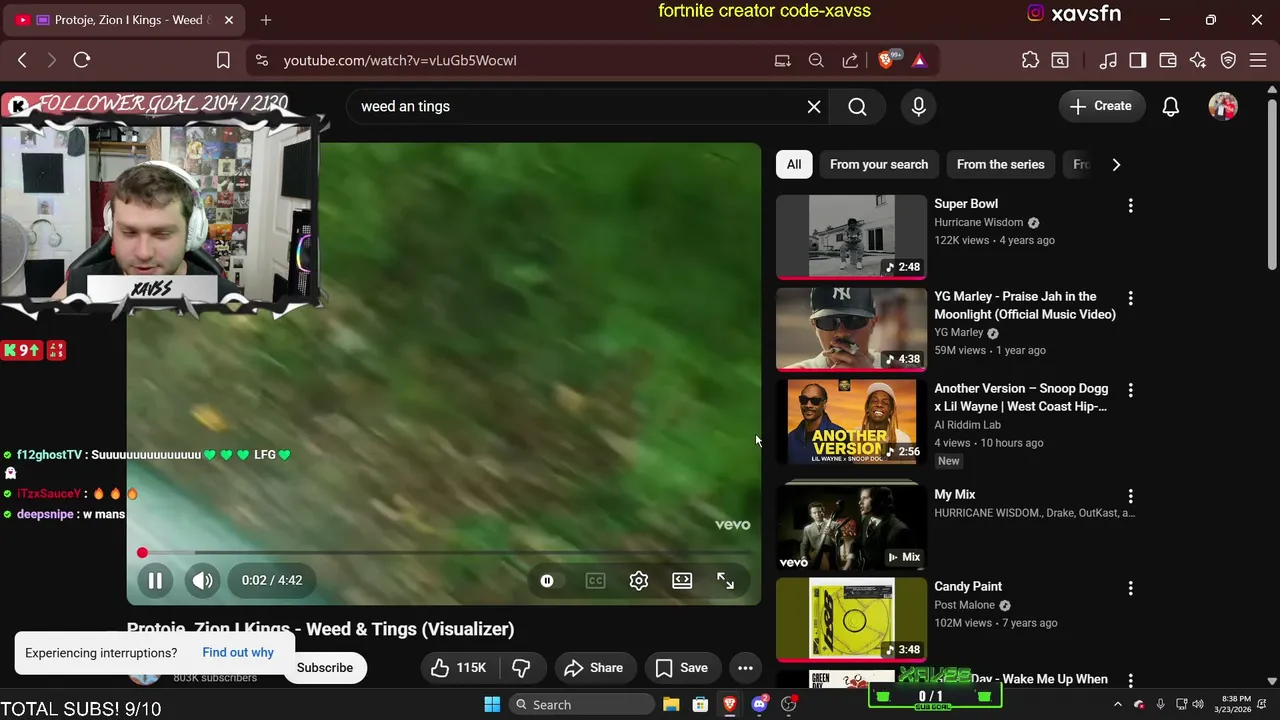Screen dimensions: 1280x720
Task: Seek on the video progress bar
Action: (443, 552)
